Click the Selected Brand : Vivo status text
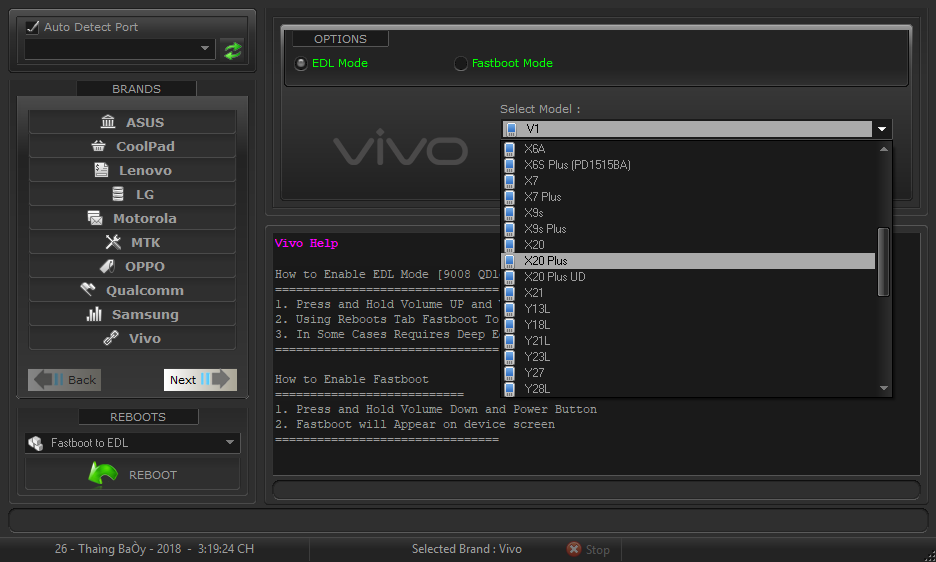 pyautogui.click(x=467, y=549)
